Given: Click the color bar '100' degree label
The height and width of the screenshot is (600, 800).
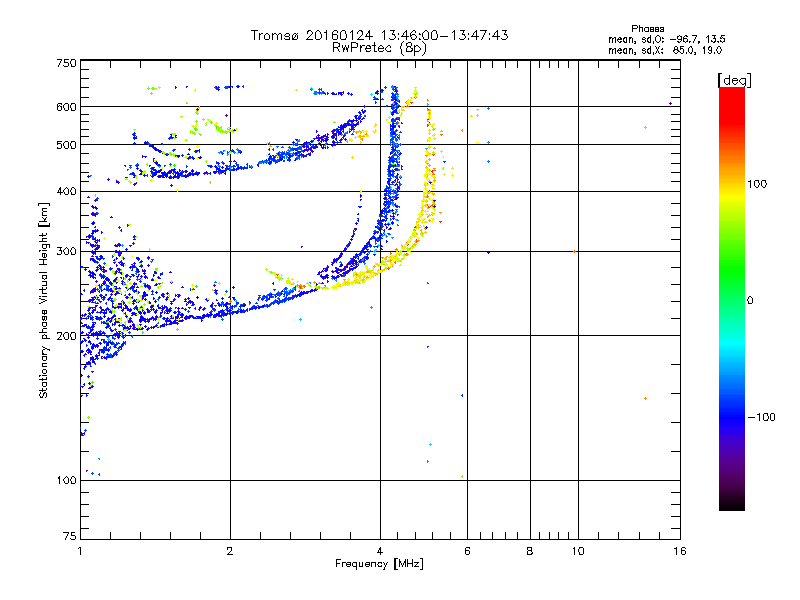Looking at the screenshot, I should point(757,184).
